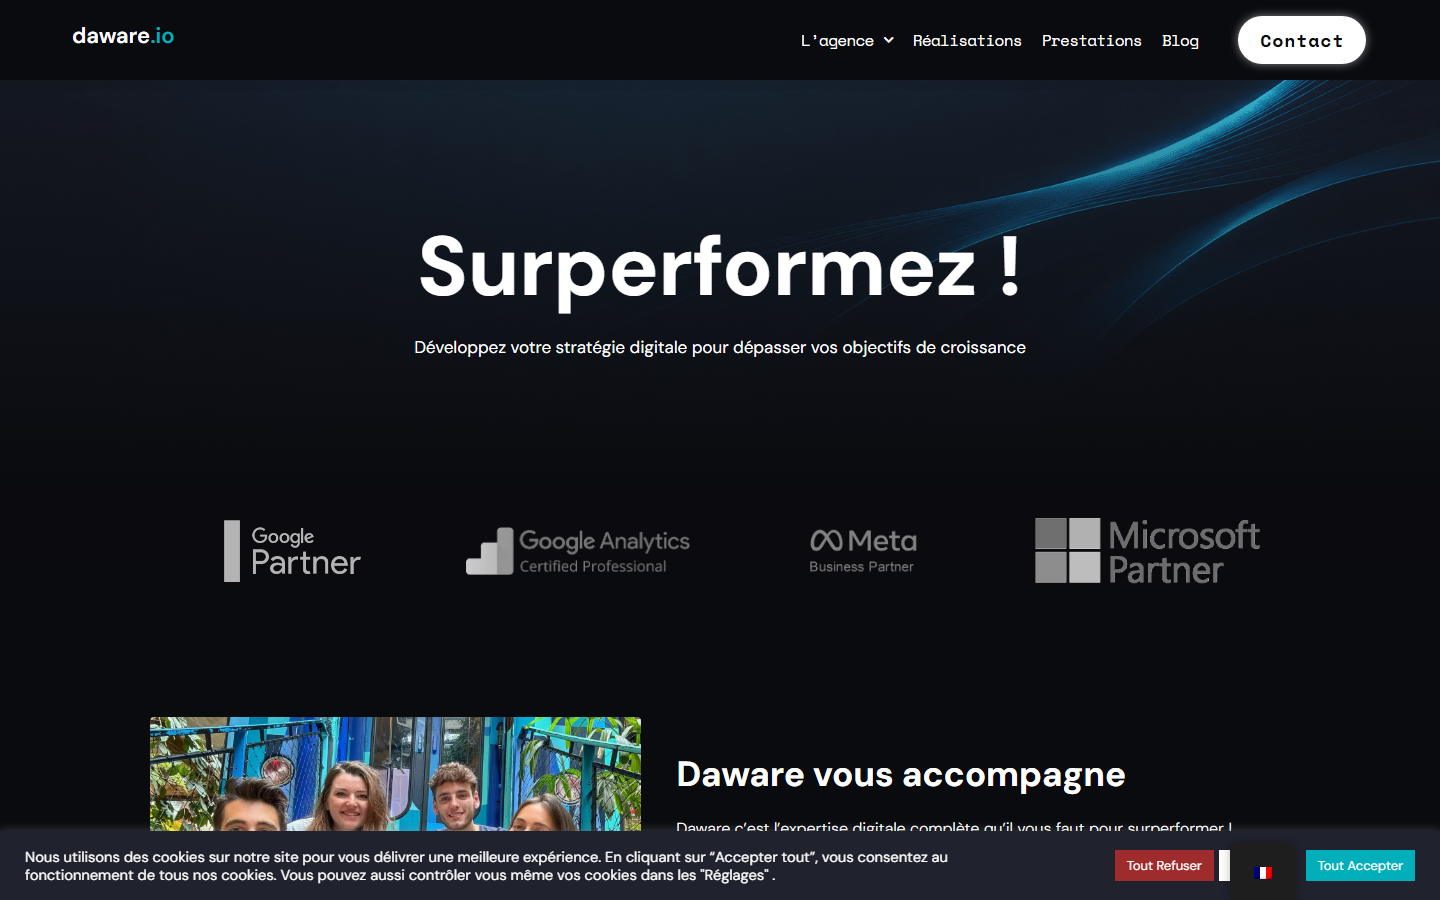1440x900 pixels.
Task: Click the Meta Business Partner logo
Action: point(862,551)
